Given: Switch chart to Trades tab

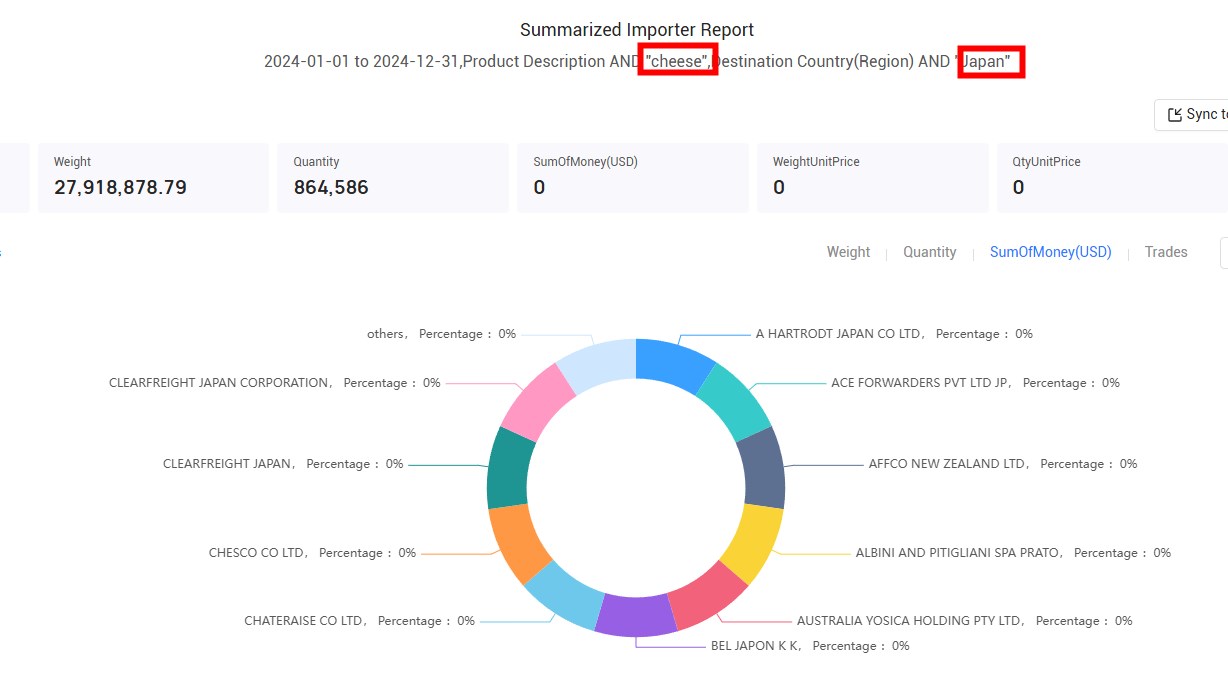Looking at the screenshot, I should pyautogui.click(x=1166, y=252).
